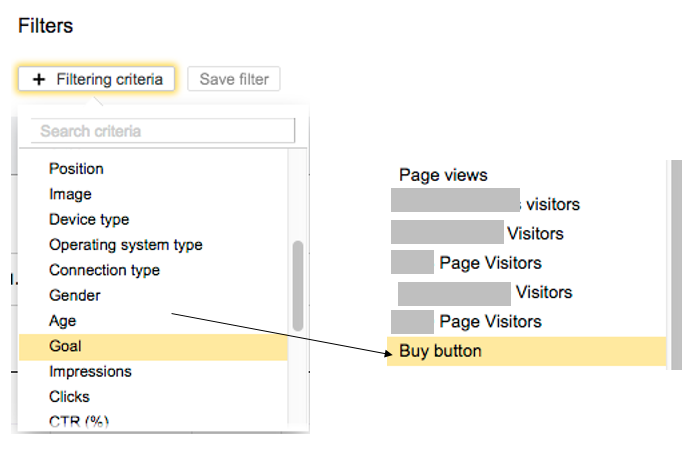Select Connection type criterion

click(104, 270)
